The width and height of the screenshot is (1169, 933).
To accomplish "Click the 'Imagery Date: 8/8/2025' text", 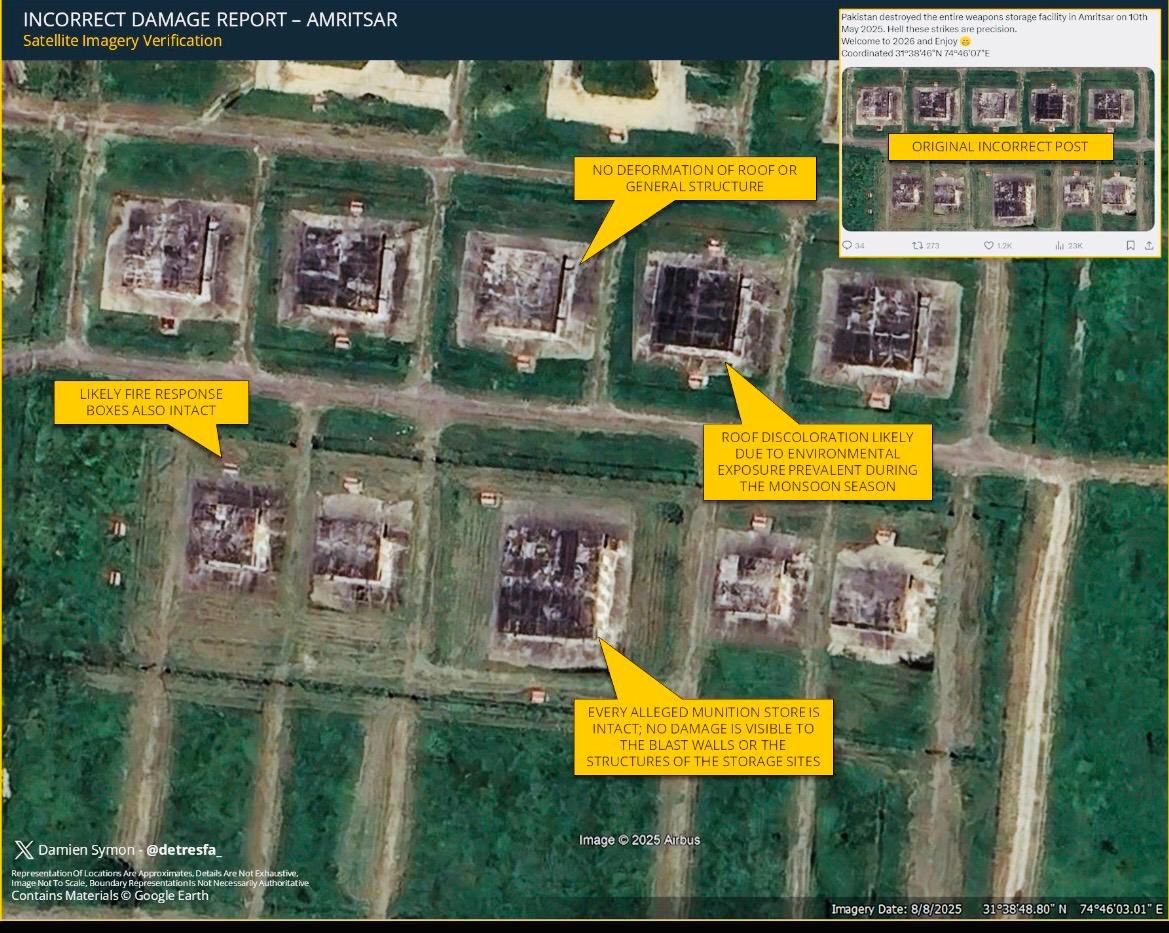I will pos(896,909).
